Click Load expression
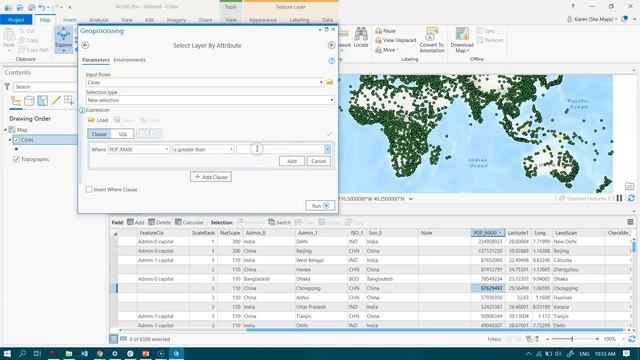 click(x=98, y=120)
